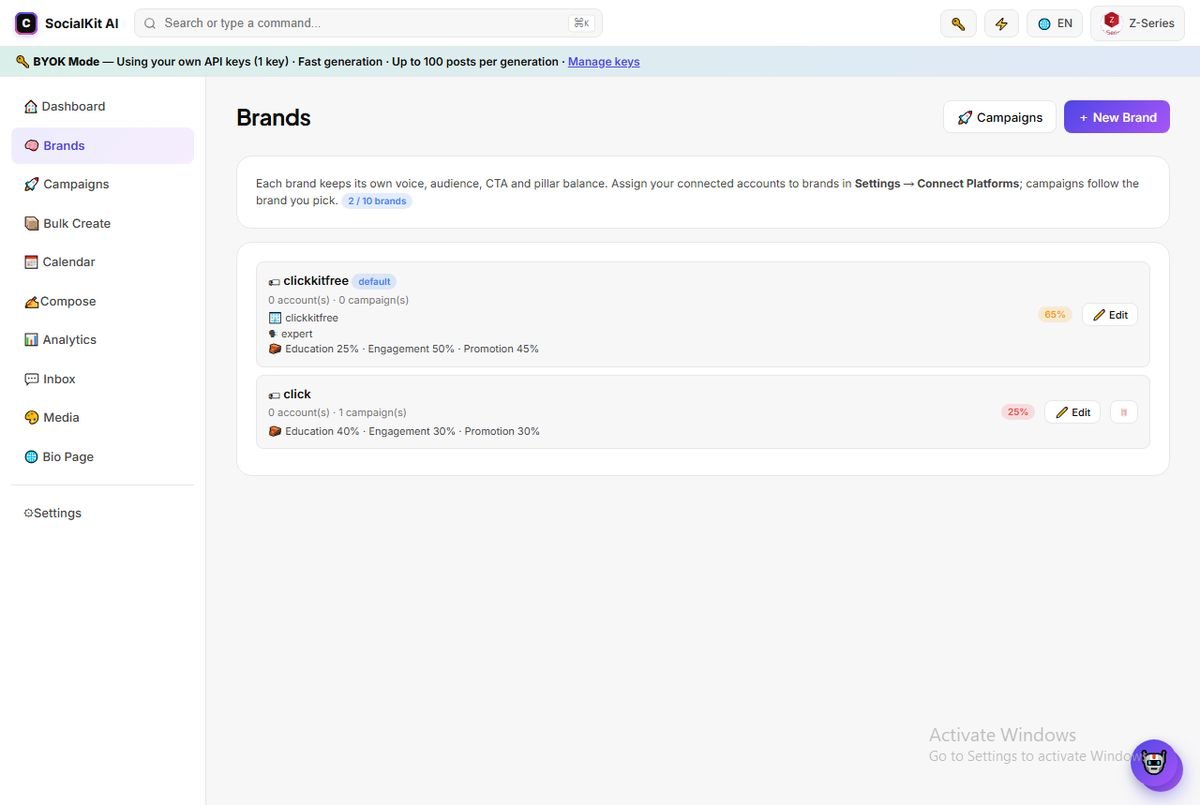Open Settings in the sidebar
1200x805 pixels.
pos(102,513)
